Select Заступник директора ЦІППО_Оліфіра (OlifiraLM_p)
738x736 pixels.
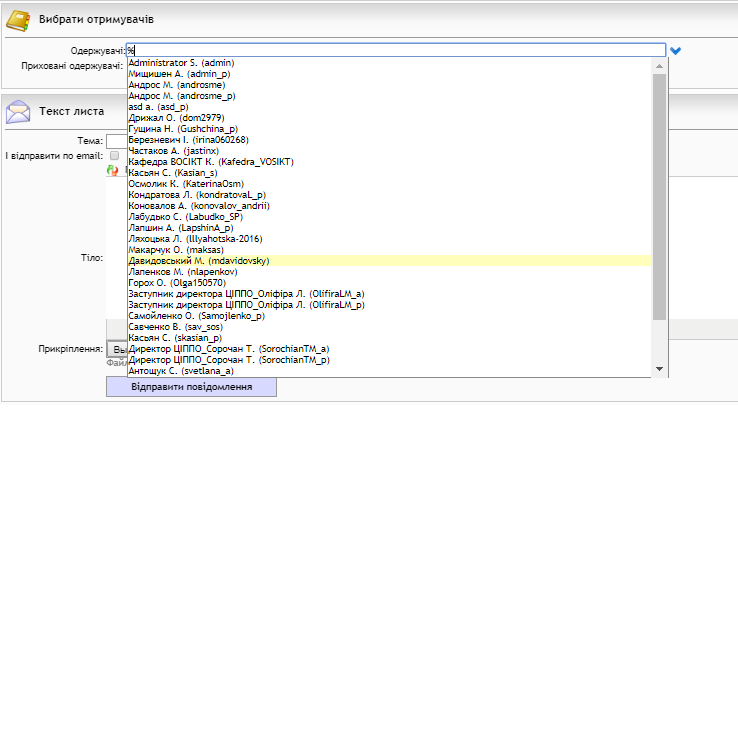click(389, 304)
